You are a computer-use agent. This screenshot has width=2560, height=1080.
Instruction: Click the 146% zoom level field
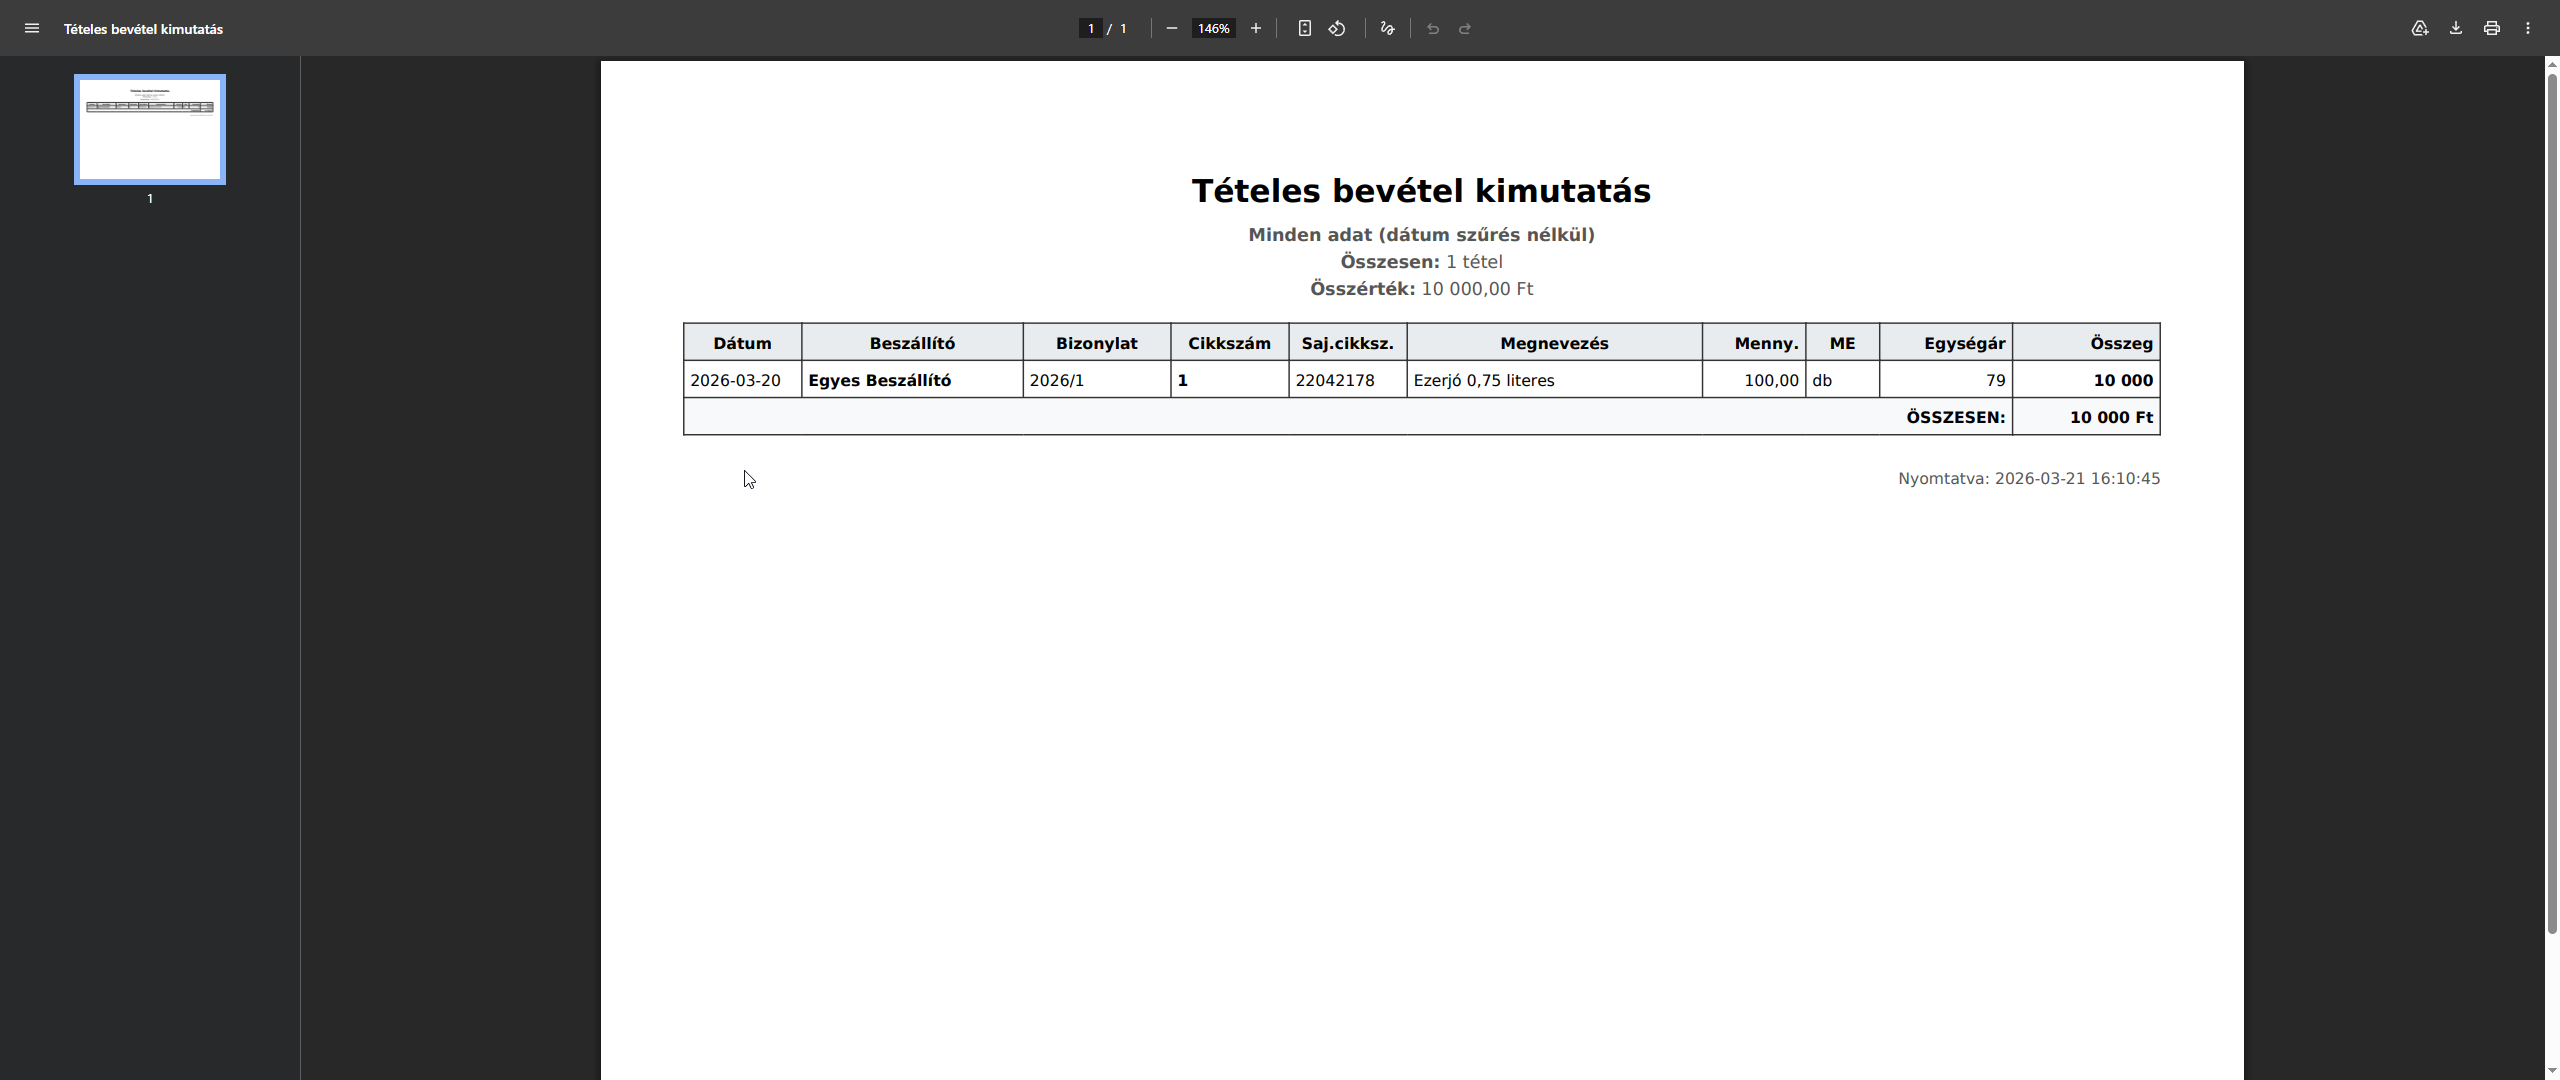(x=1213, y=29)
